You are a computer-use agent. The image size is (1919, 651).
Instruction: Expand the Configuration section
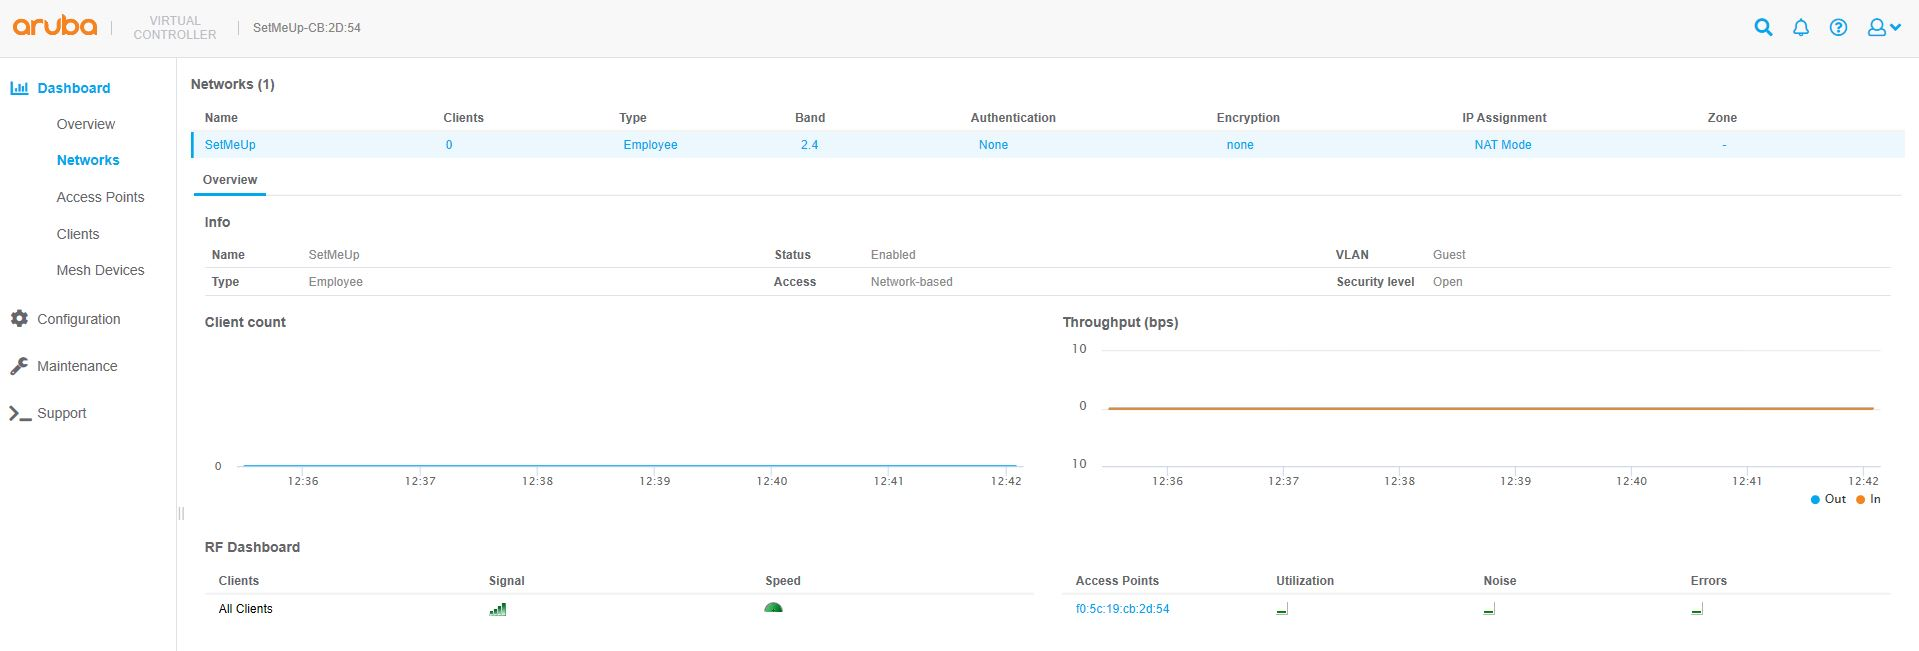(x=78, y=319)
